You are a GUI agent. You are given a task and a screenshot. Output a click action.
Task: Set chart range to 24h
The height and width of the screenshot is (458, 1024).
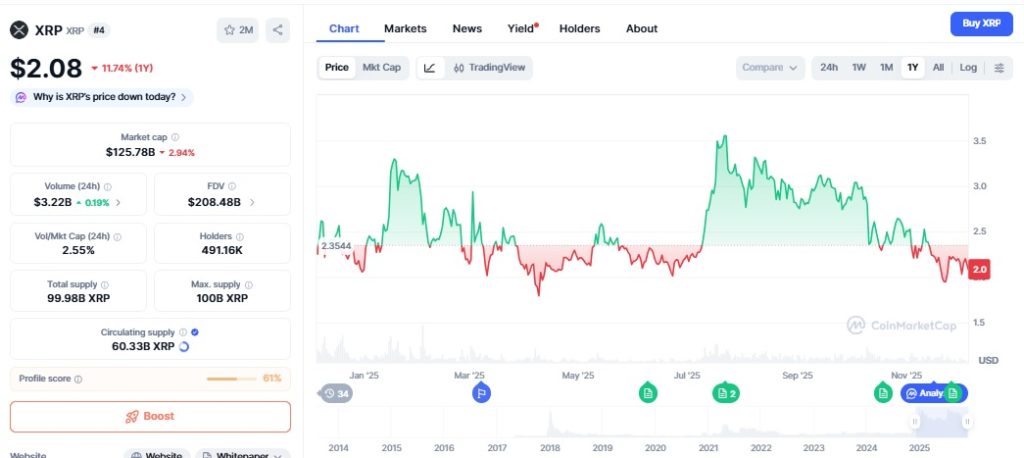pyautogui.click(x=829, y=68)
